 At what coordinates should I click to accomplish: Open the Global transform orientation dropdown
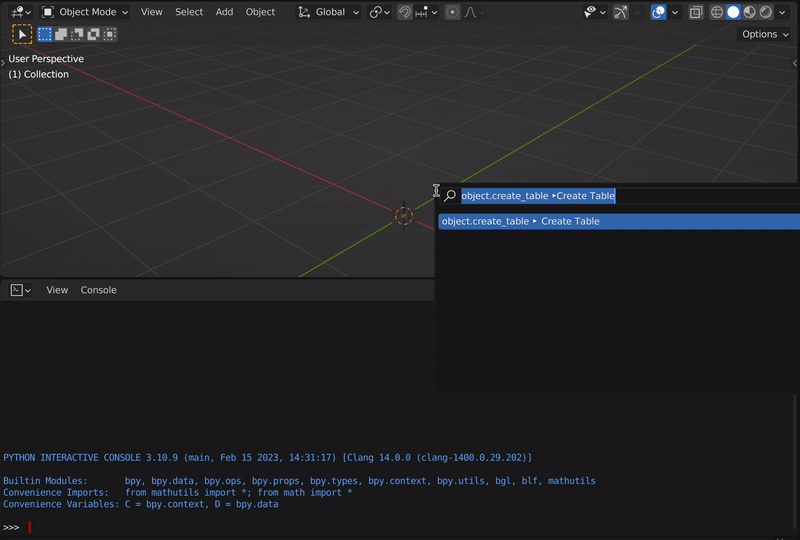pos(329,12)
